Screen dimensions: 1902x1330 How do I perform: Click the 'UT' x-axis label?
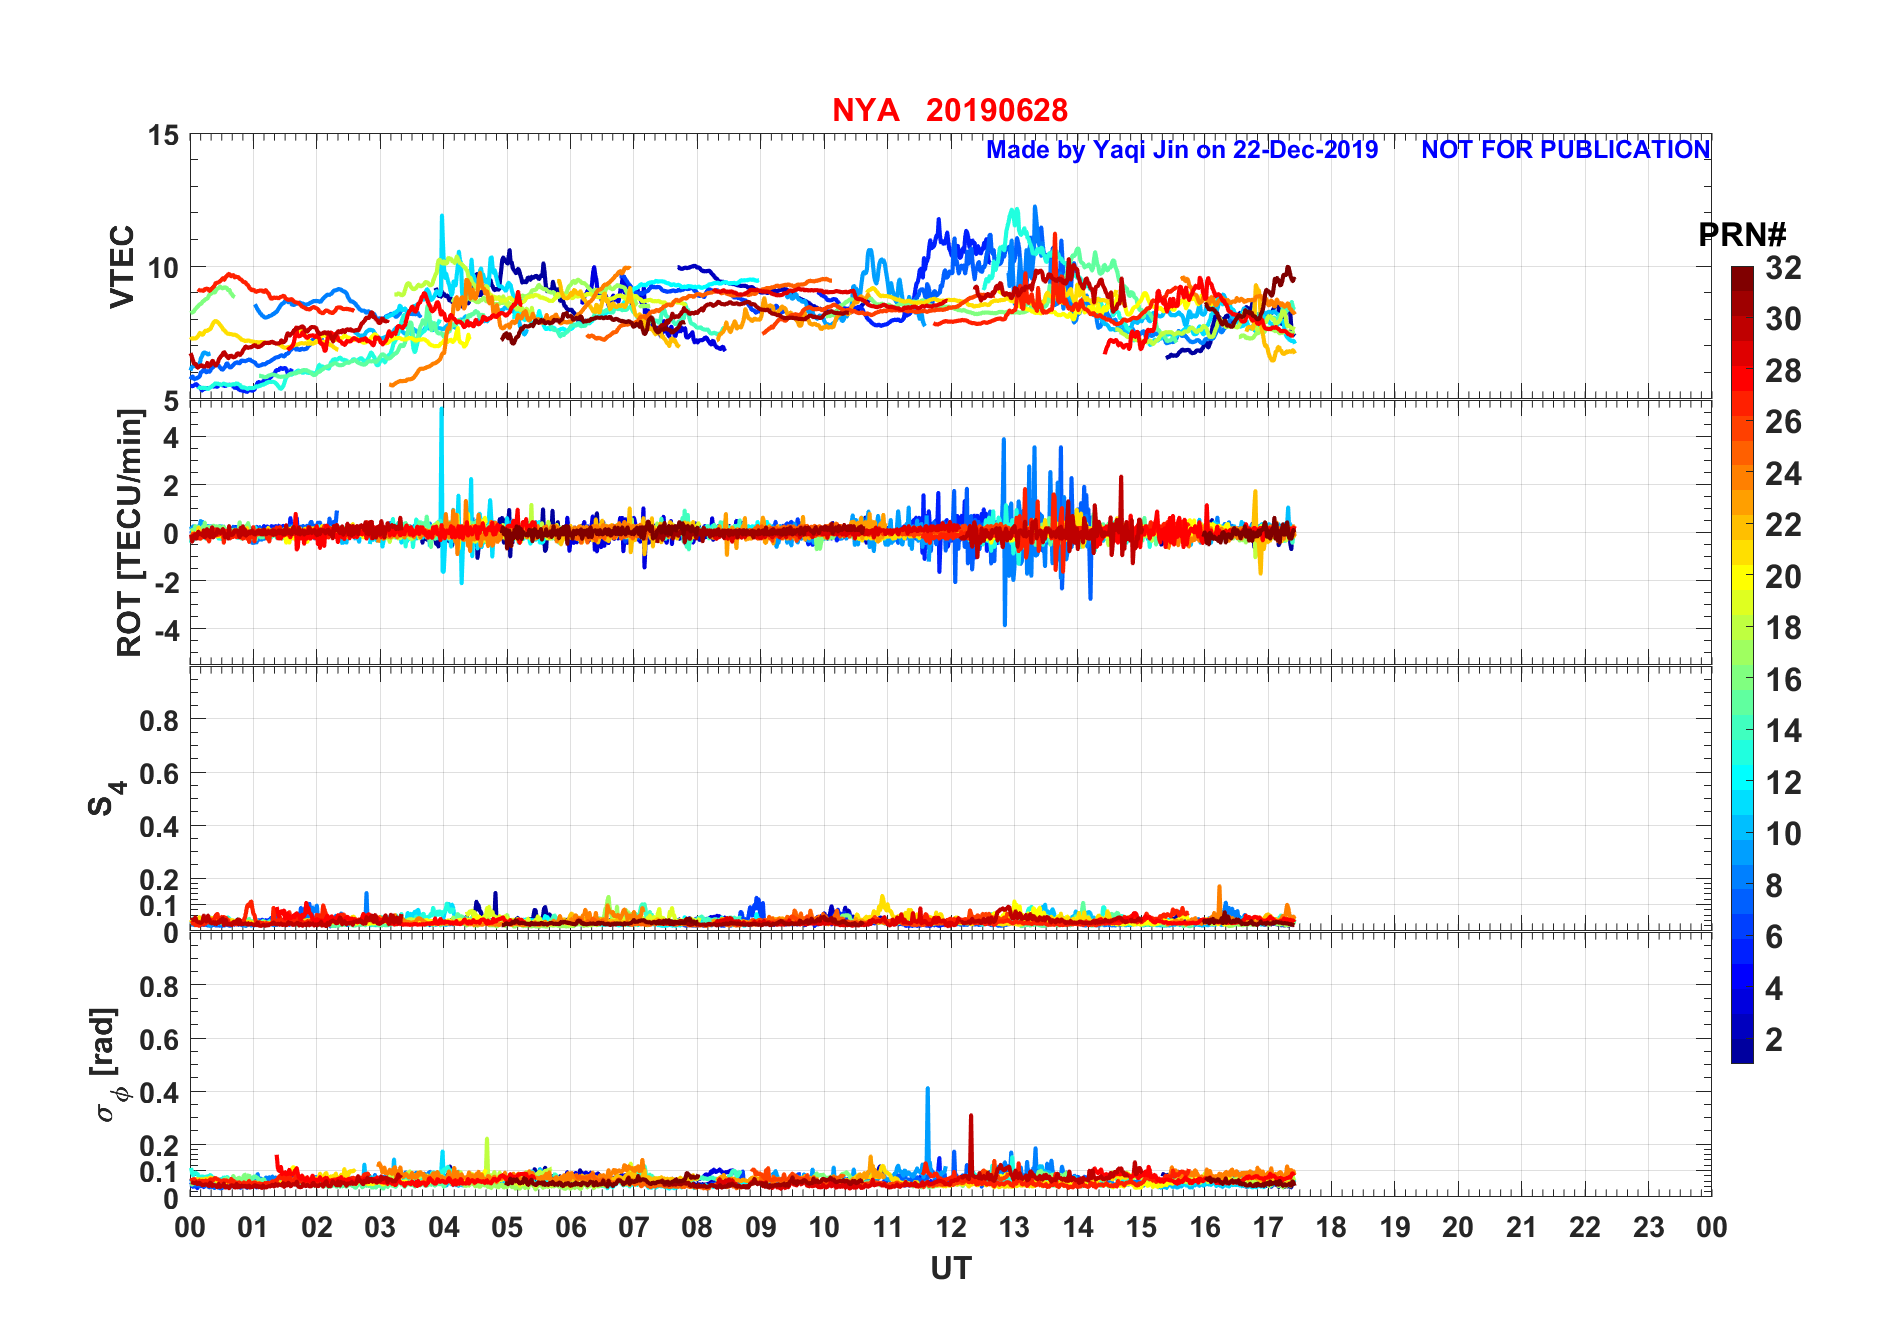coord(951,1269)
